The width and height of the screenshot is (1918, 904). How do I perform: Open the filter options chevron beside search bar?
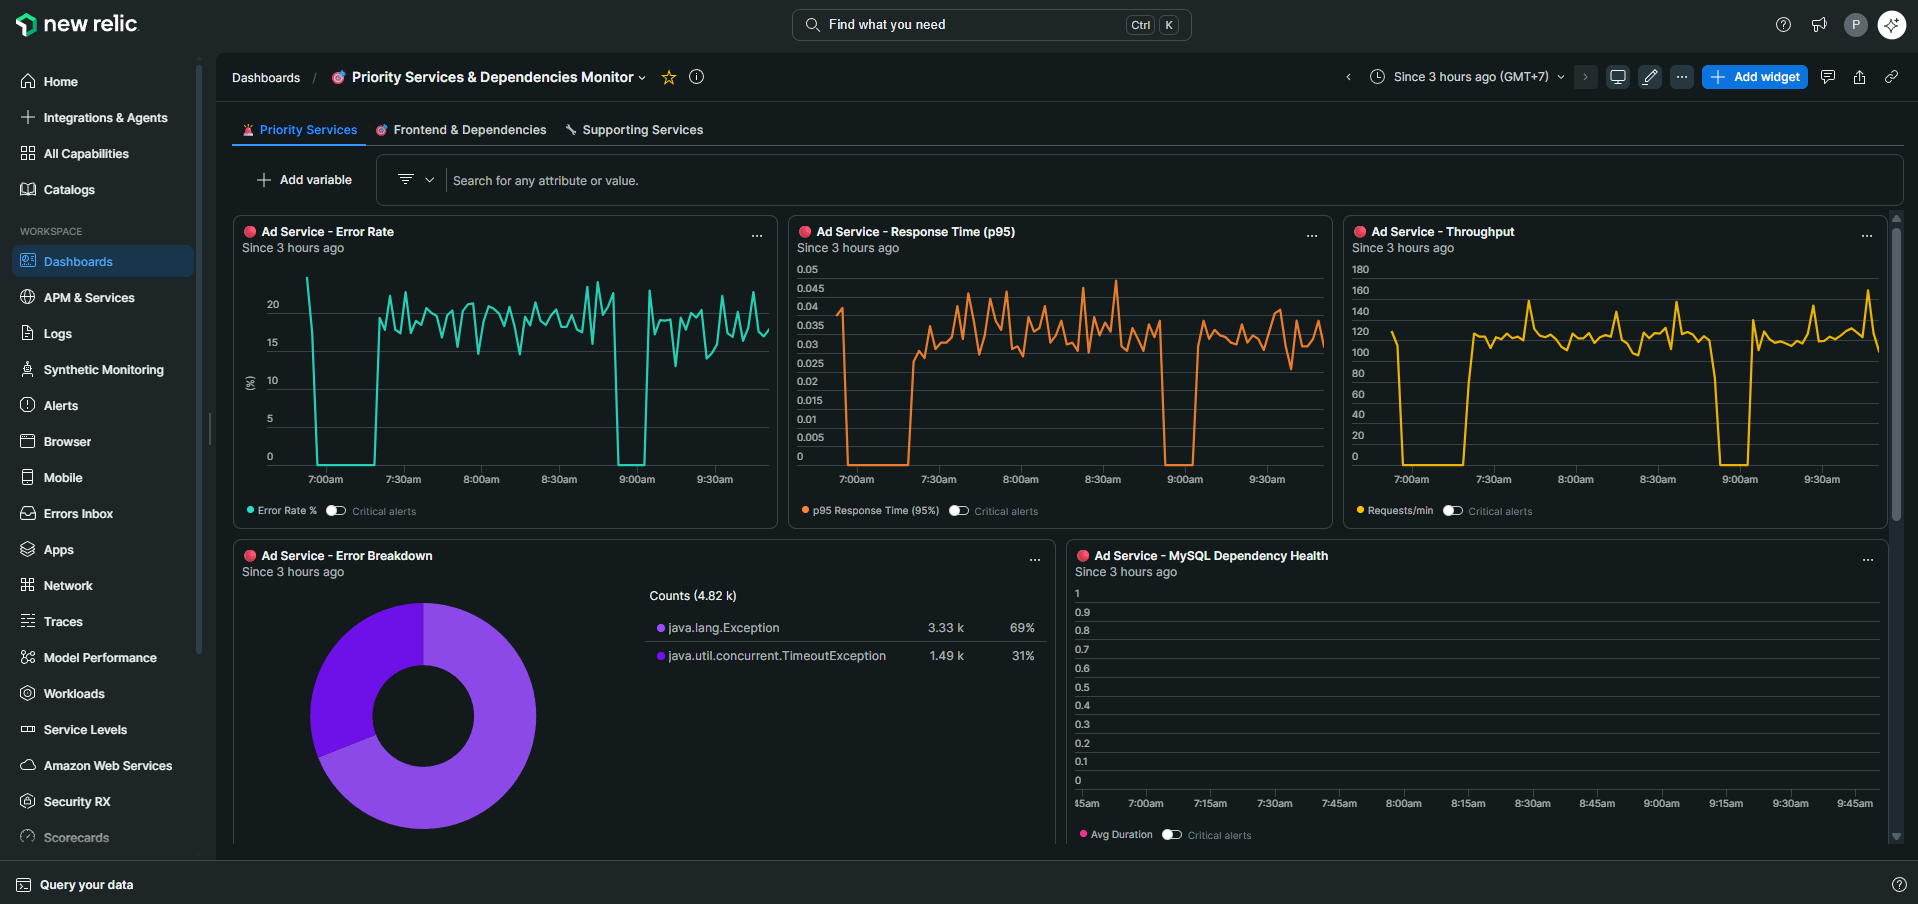[430, 180]
